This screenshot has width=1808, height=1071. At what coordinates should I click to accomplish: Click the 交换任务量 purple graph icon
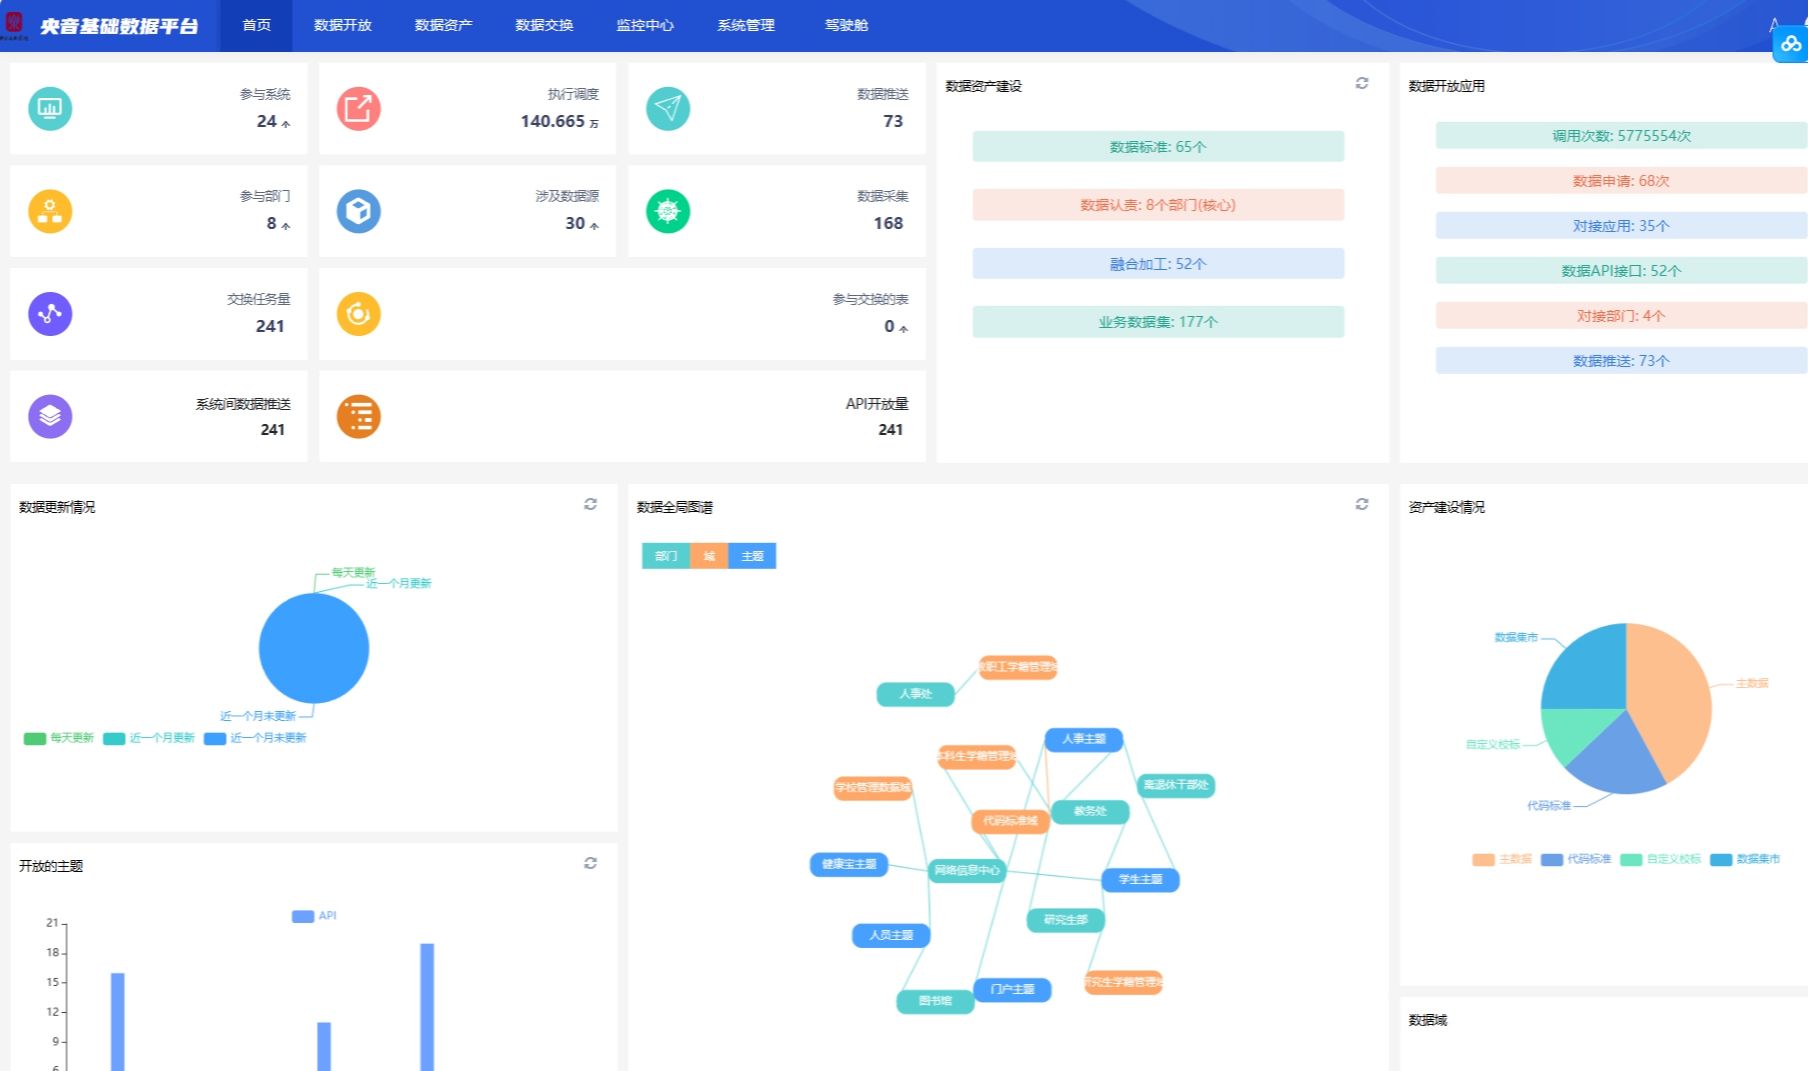tap(50, 314)
